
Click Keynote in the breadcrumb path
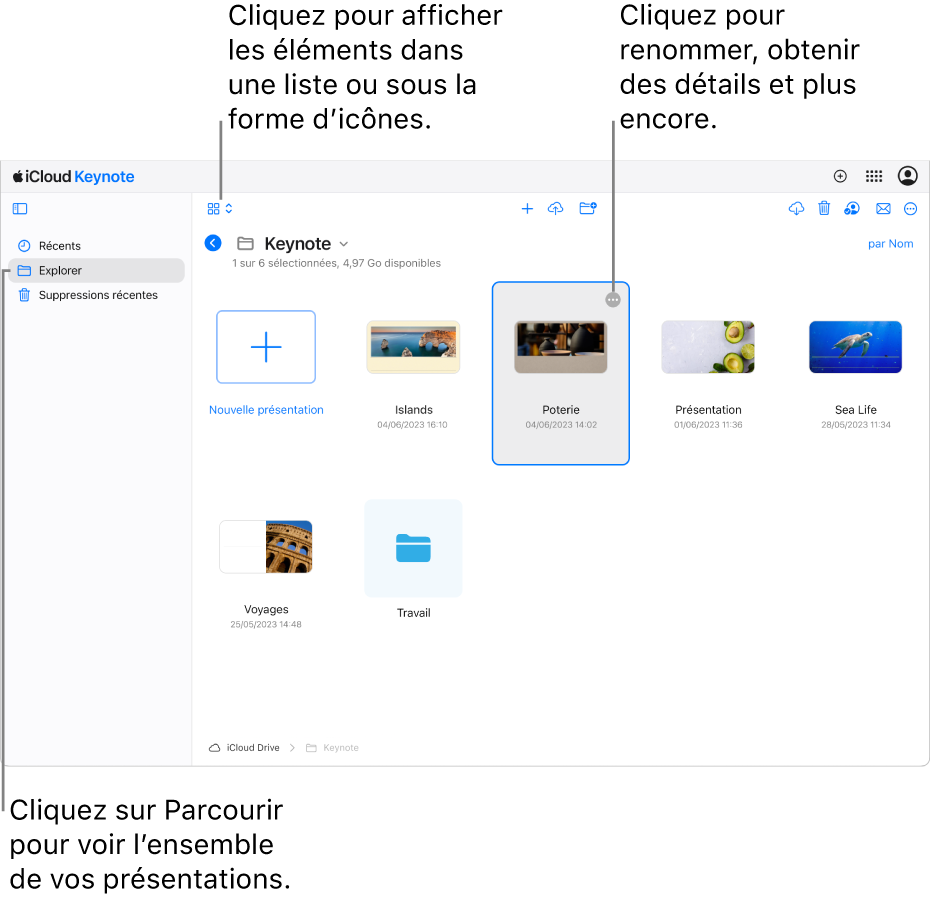(332, 748)
